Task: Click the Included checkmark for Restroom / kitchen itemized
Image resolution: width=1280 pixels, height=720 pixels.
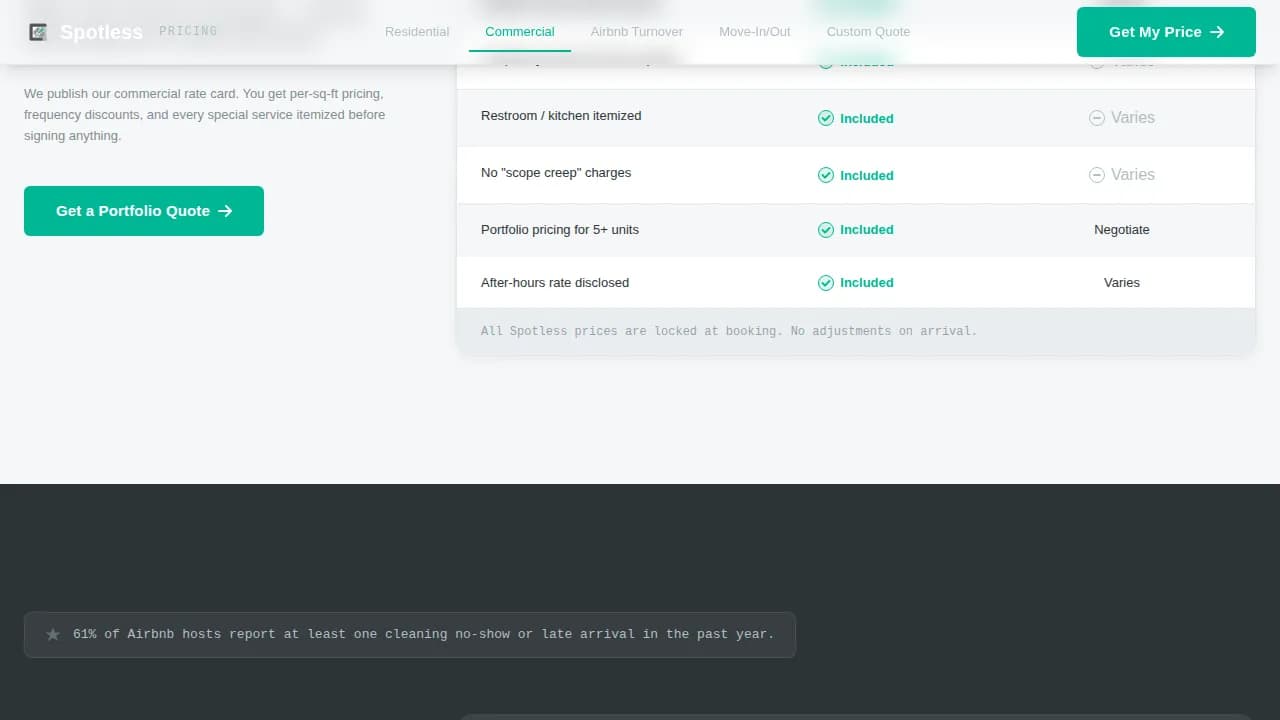Action: click(826, 118)
